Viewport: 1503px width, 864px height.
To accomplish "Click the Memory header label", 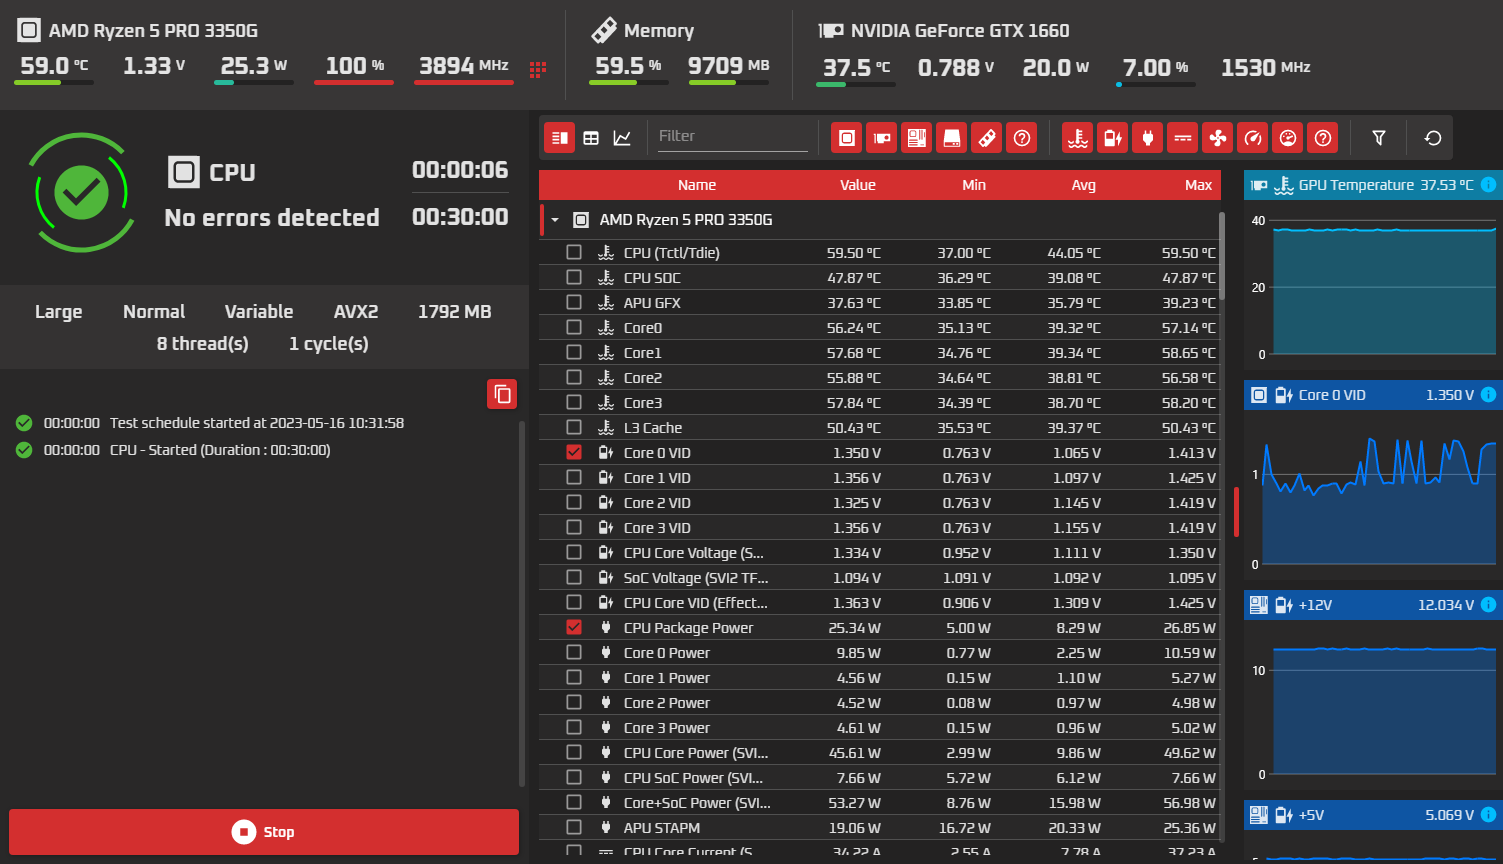I will (659, 31).
